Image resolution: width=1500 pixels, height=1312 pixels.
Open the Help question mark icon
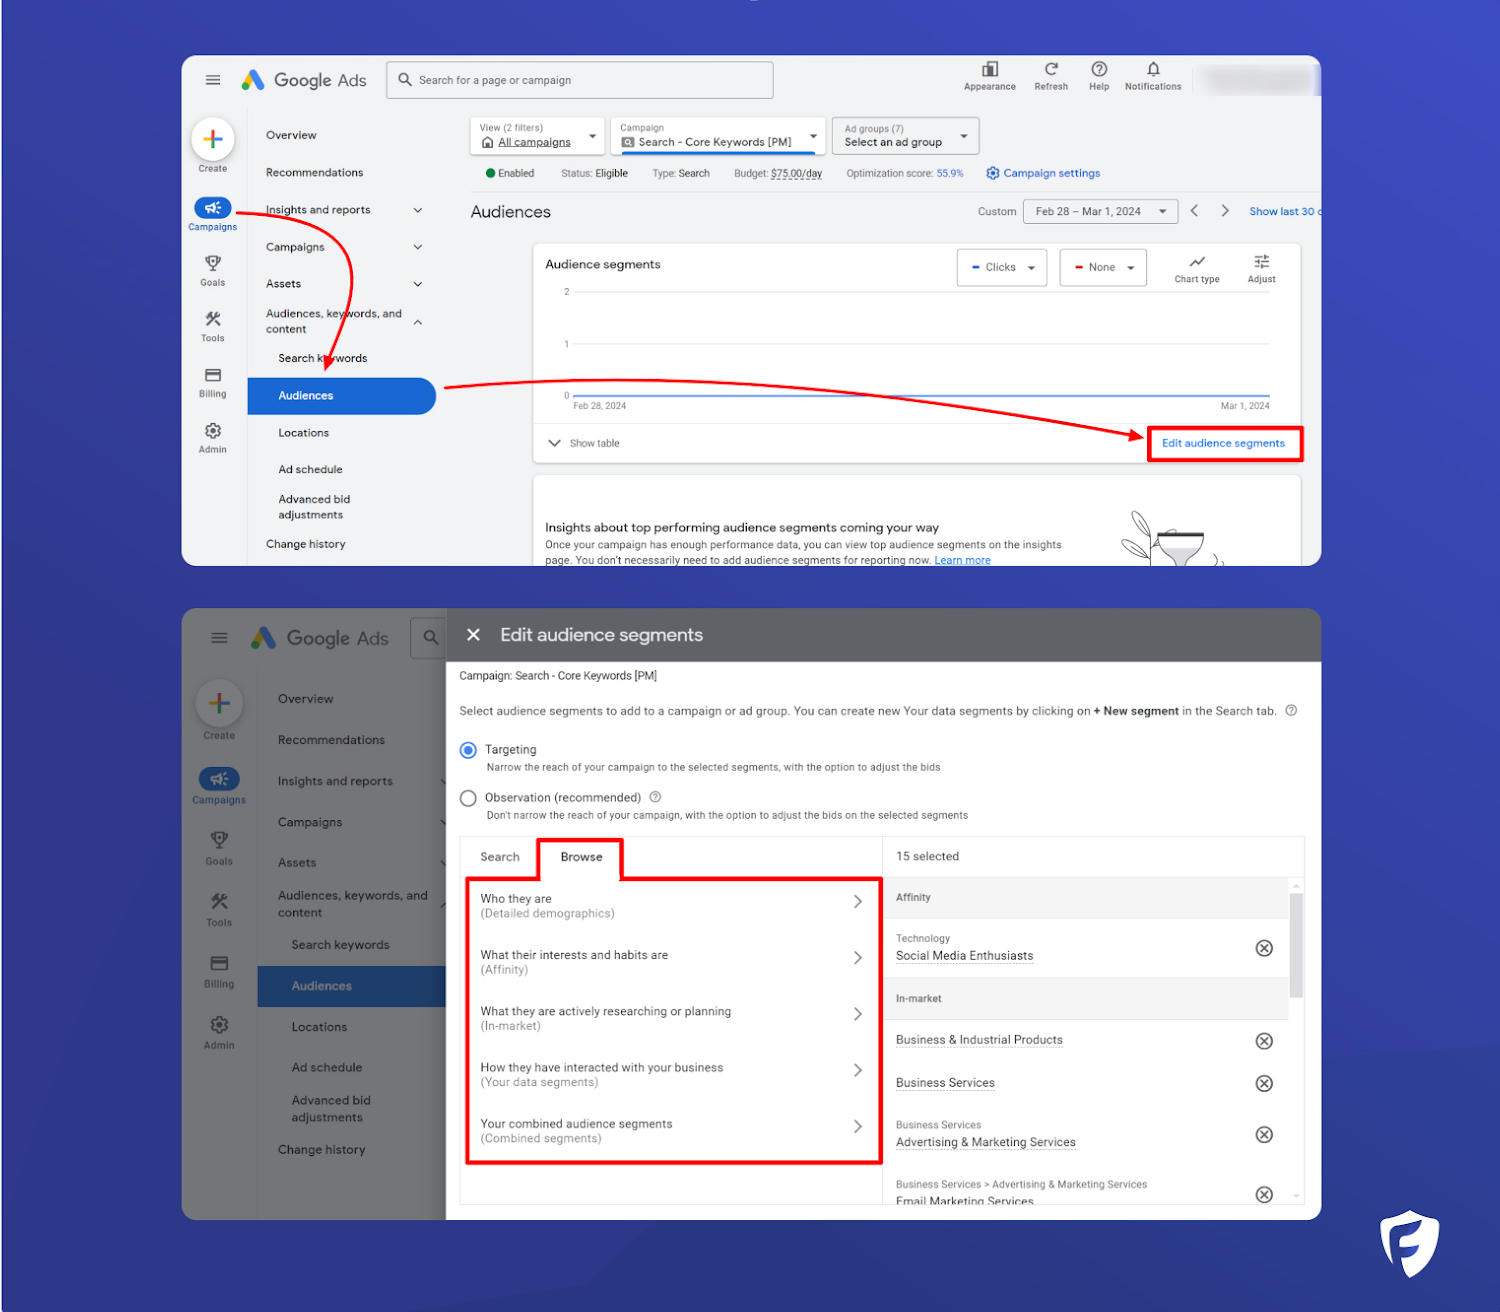(1099, 69)
